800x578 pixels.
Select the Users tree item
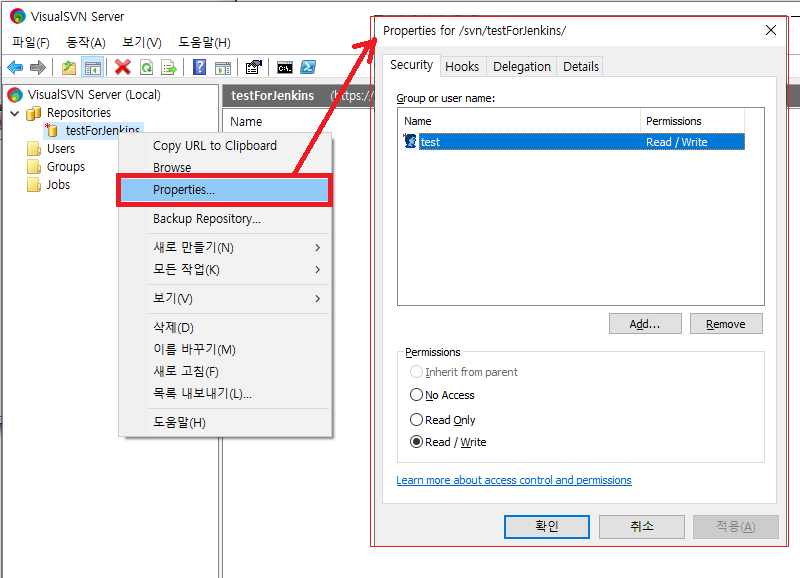pos(61,148)
